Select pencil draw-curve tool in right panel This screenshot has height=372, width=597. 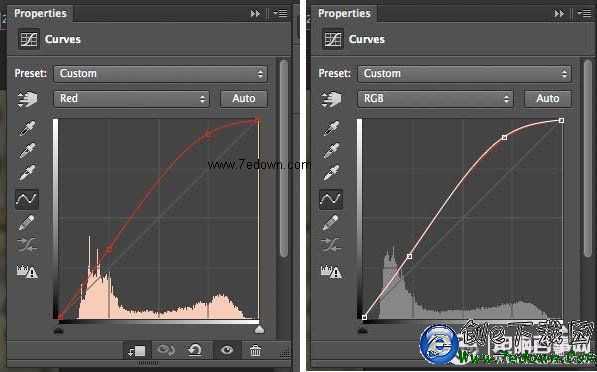[330, 223]
